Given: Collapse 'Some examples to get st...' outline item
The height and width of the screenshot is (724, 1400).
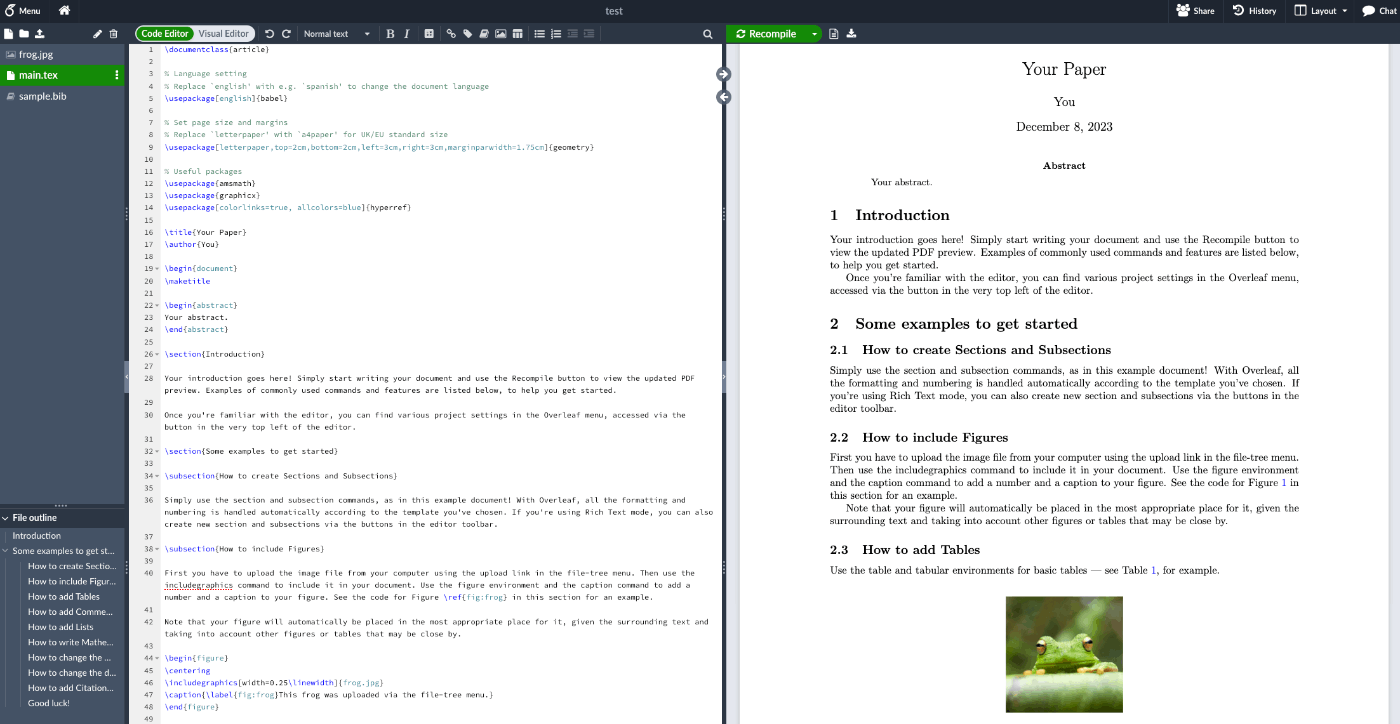Looking at the screenshot, I should click(5, 551).
